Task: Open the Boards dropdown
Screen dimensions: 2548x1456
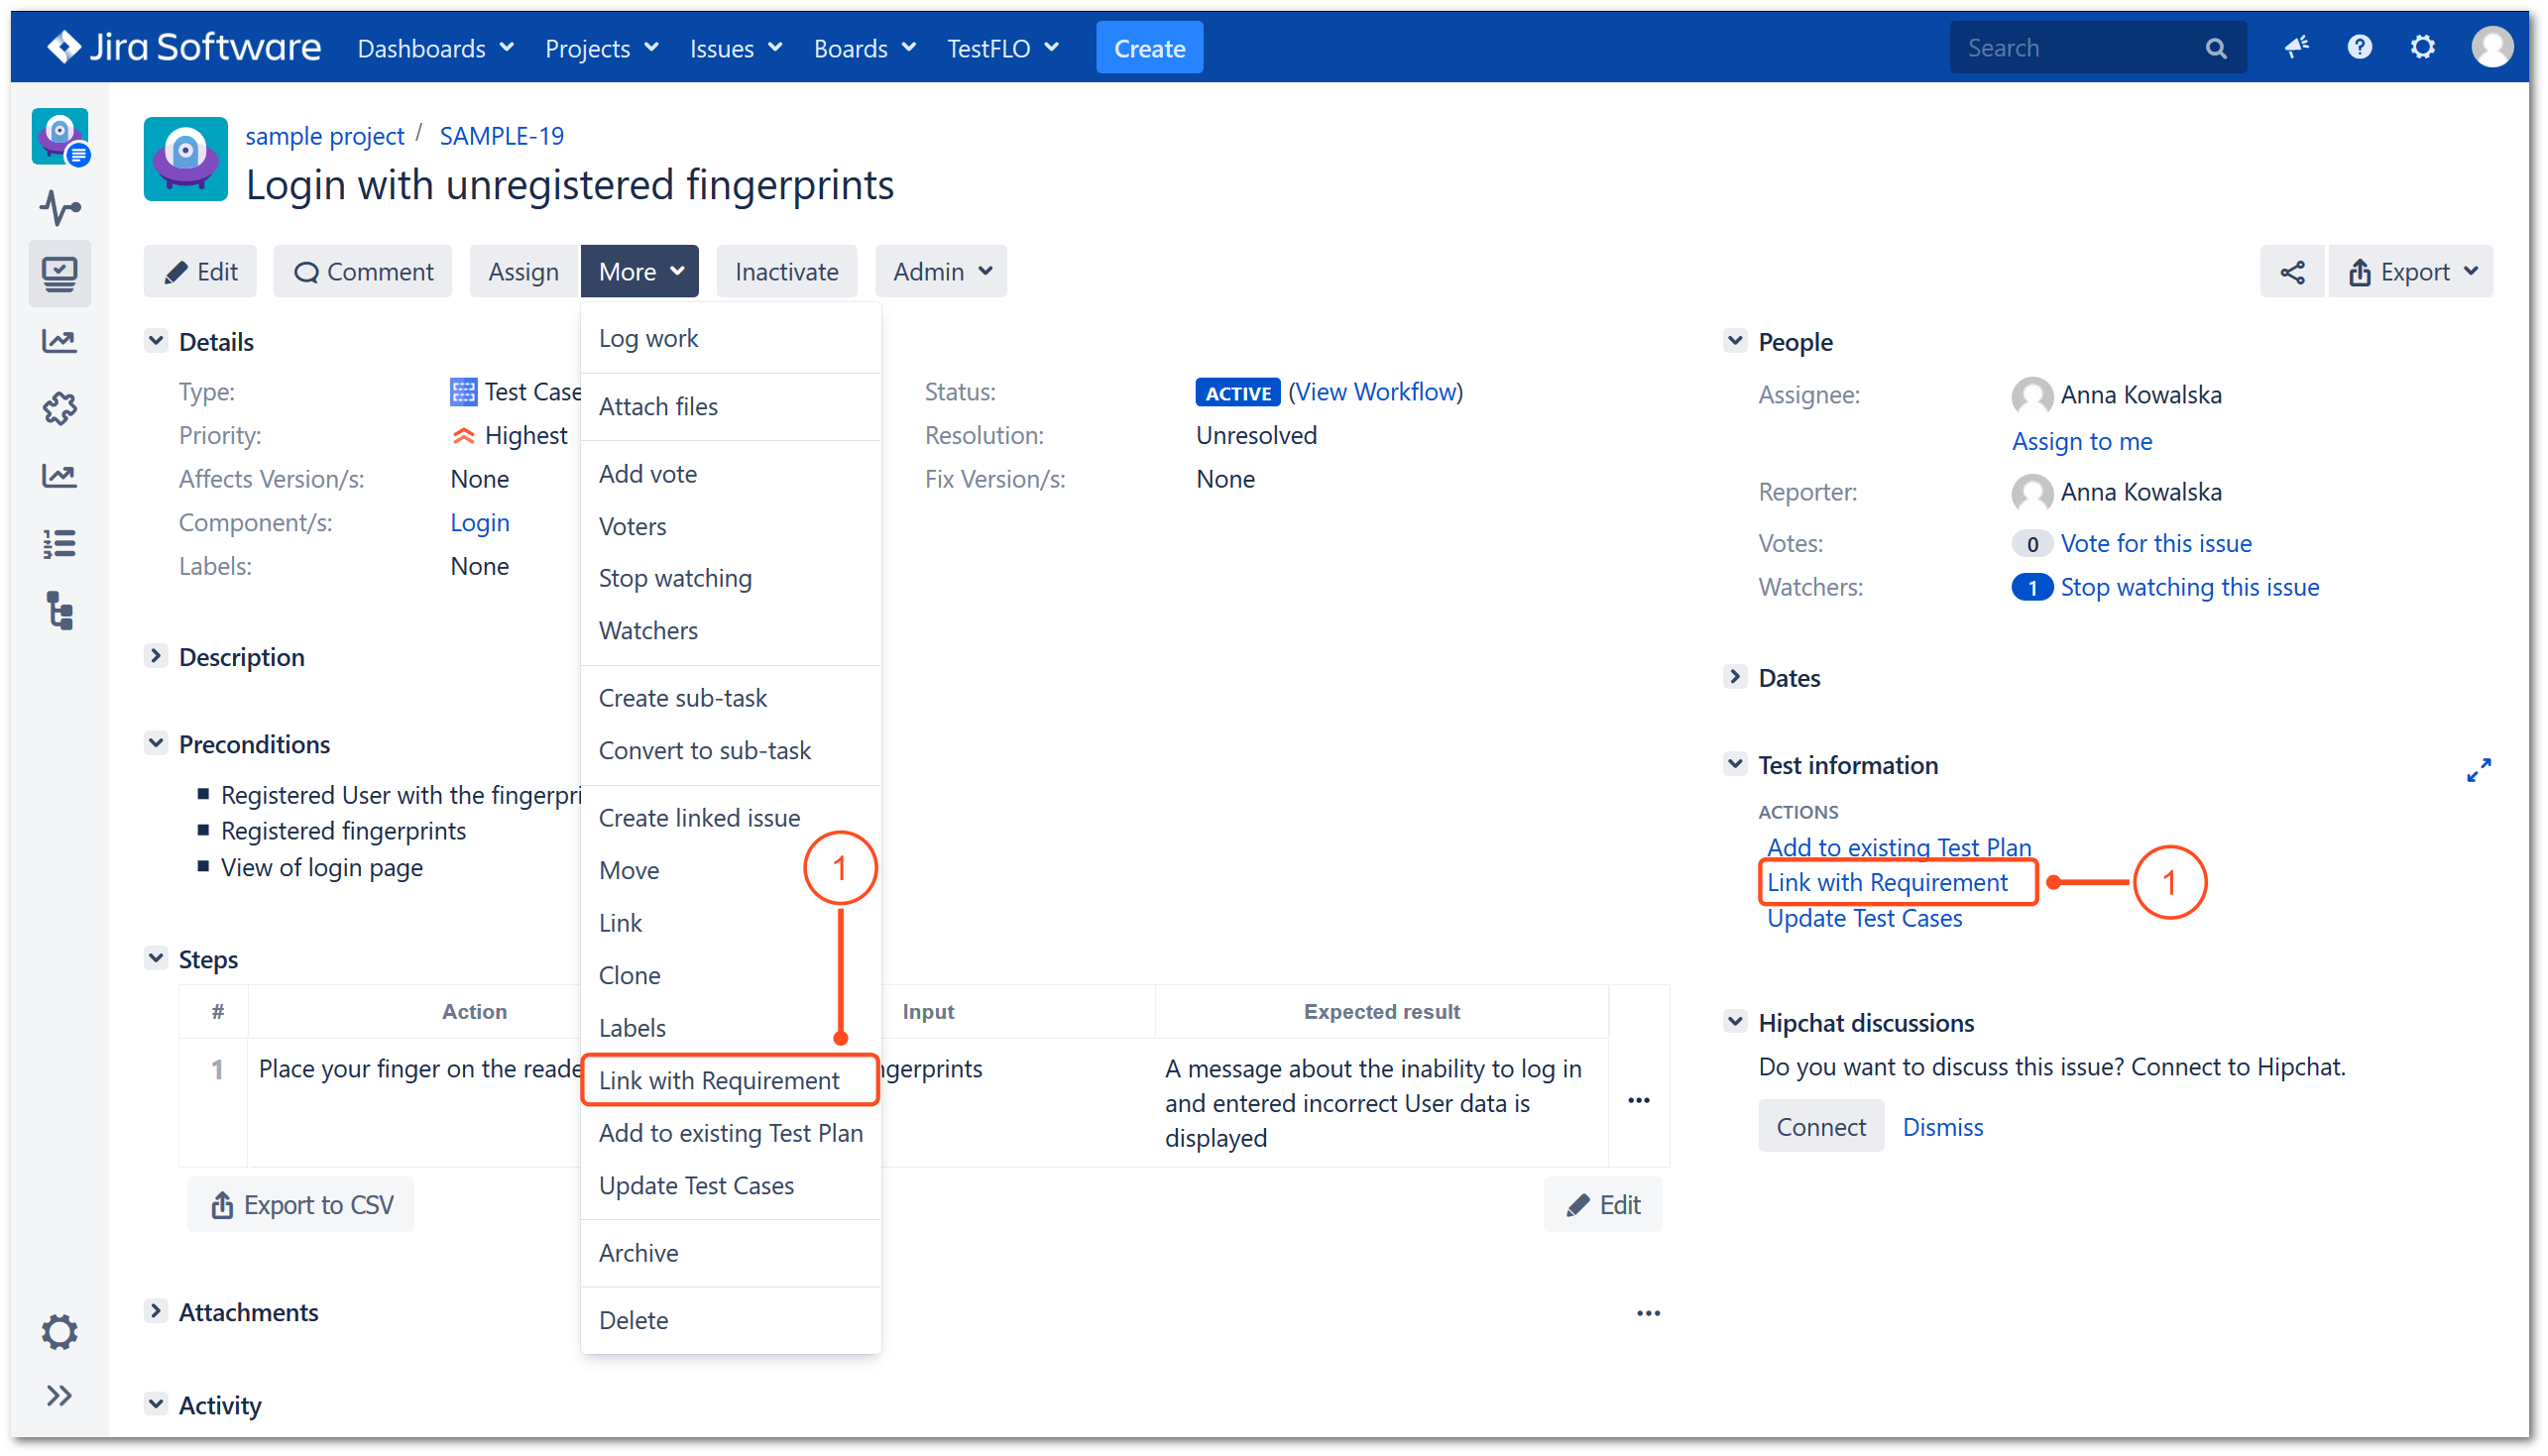Action: 864,48
